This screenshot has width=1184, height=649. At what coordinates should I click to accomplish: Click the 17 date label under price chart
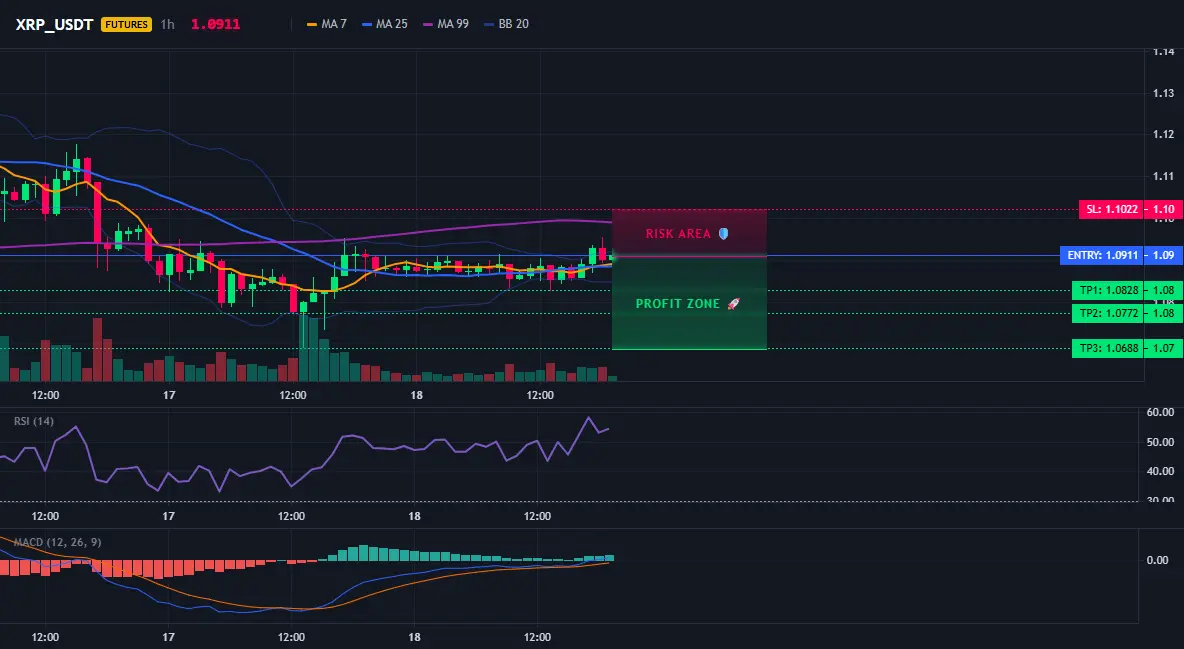pos(168,395)
